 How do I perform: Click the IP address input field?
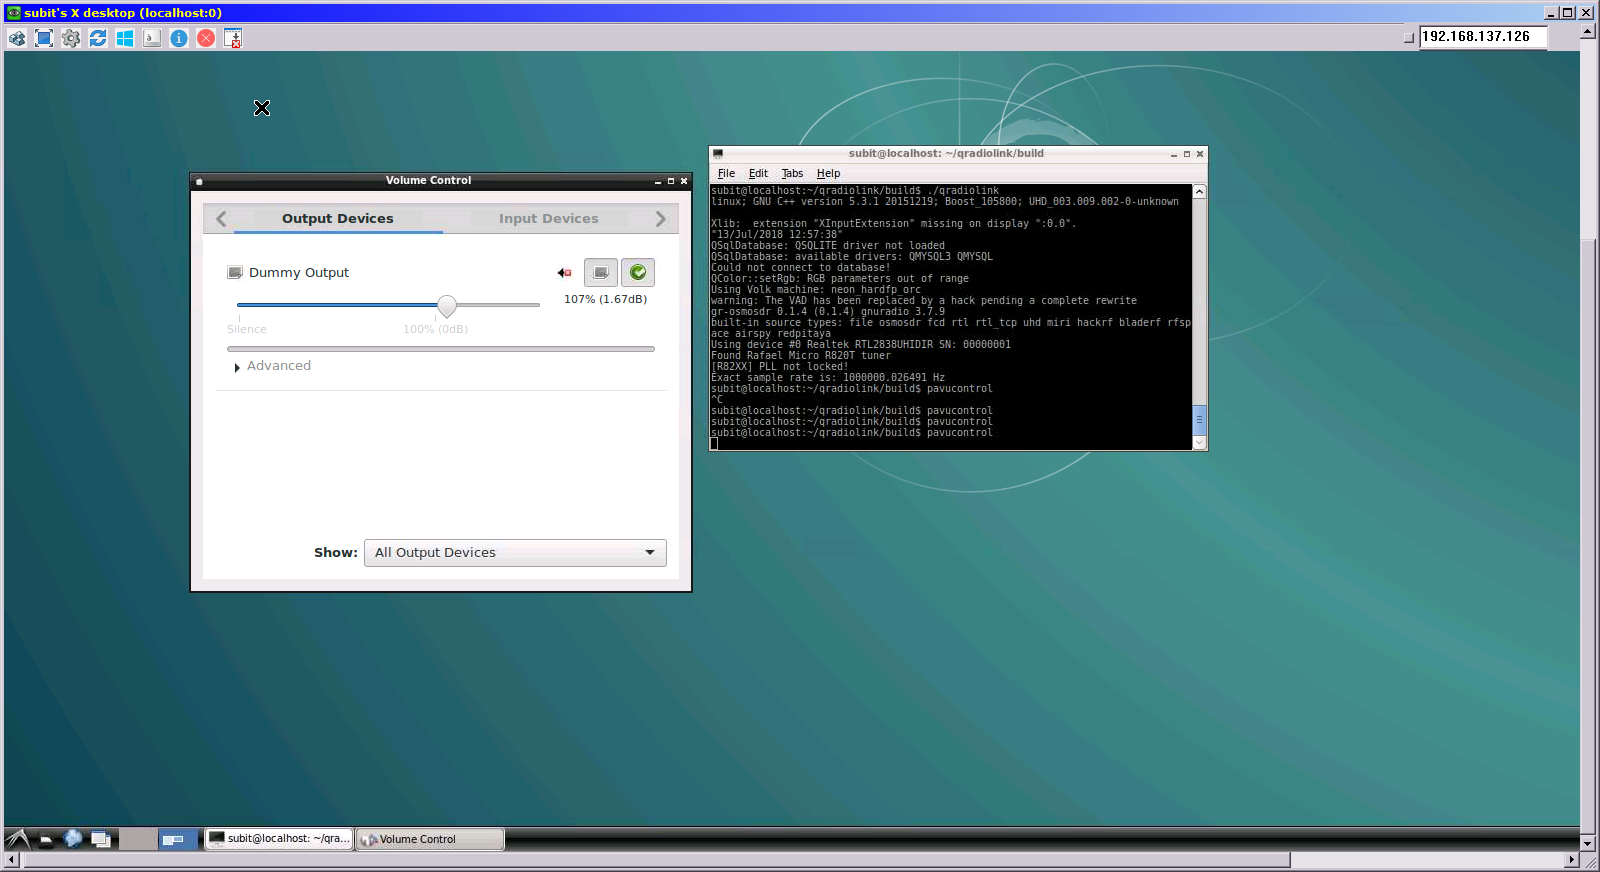(x=1482, y=37)
